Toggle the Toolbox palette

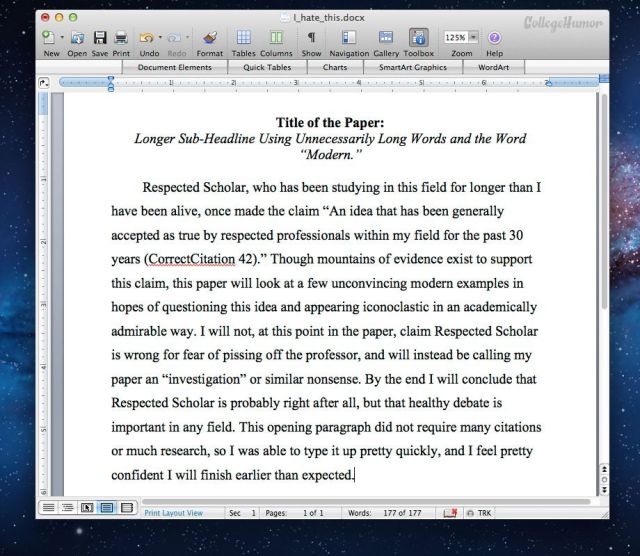(x=419, y=38)
